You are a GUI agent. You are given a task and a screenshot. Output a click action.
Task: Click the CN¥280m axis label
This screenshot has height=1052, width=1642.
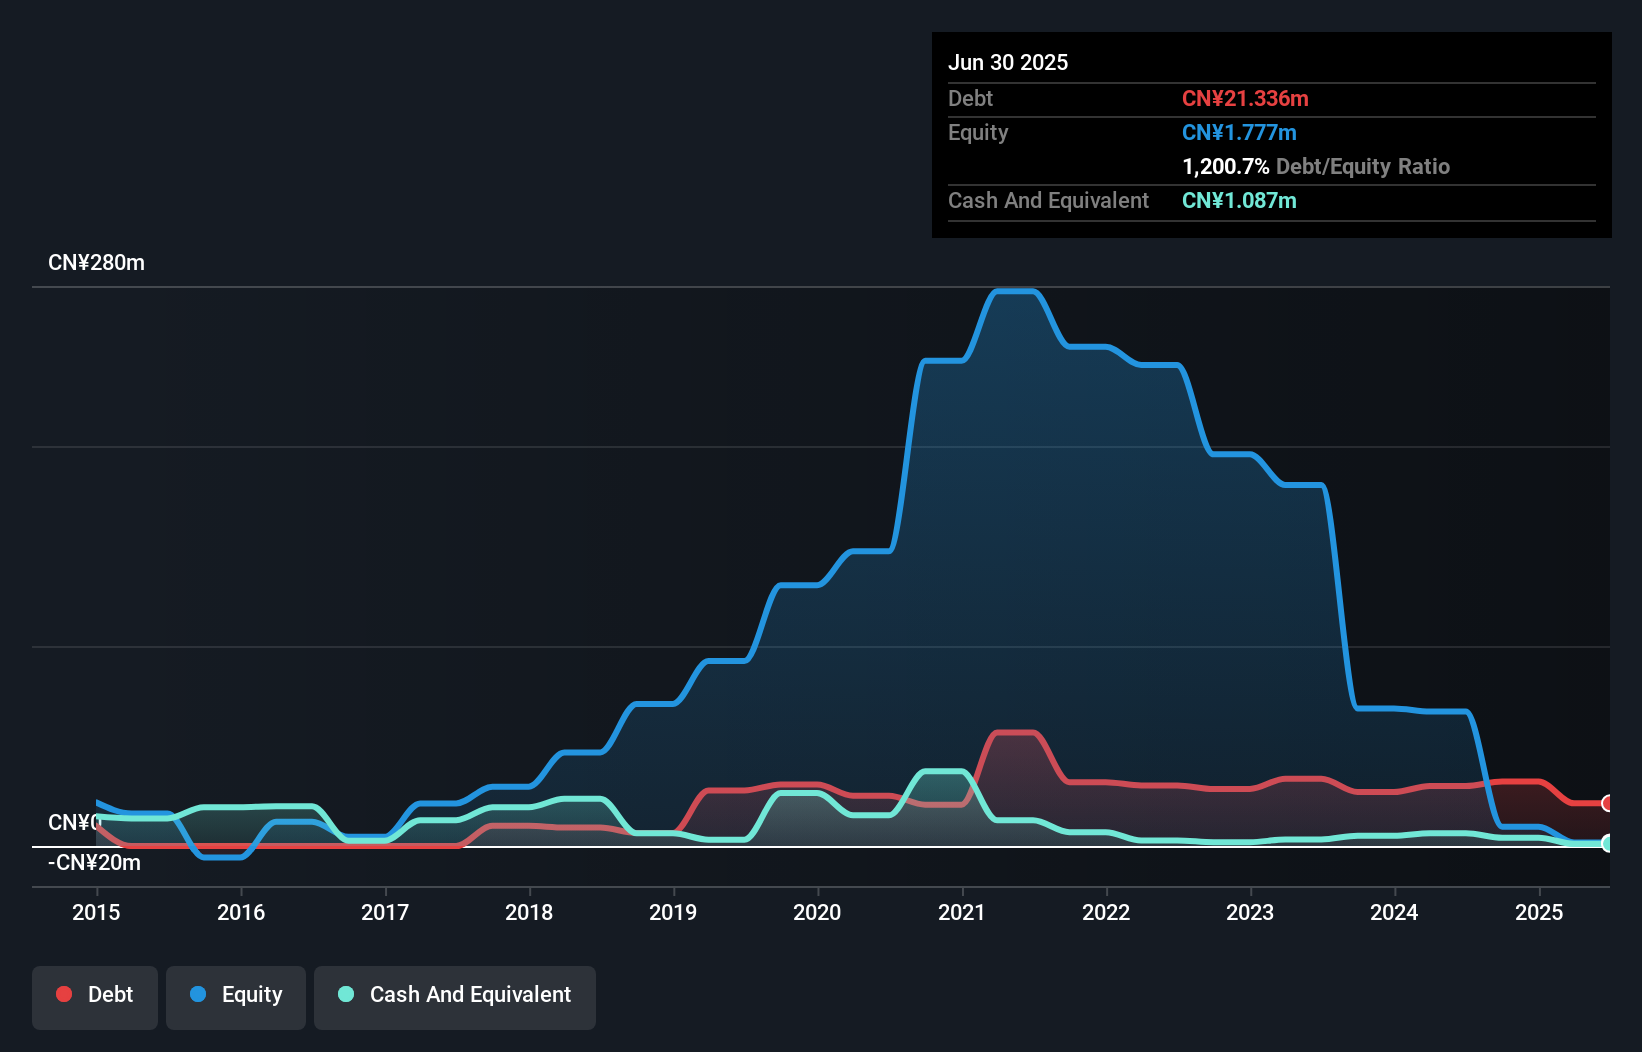coord(97,262)
